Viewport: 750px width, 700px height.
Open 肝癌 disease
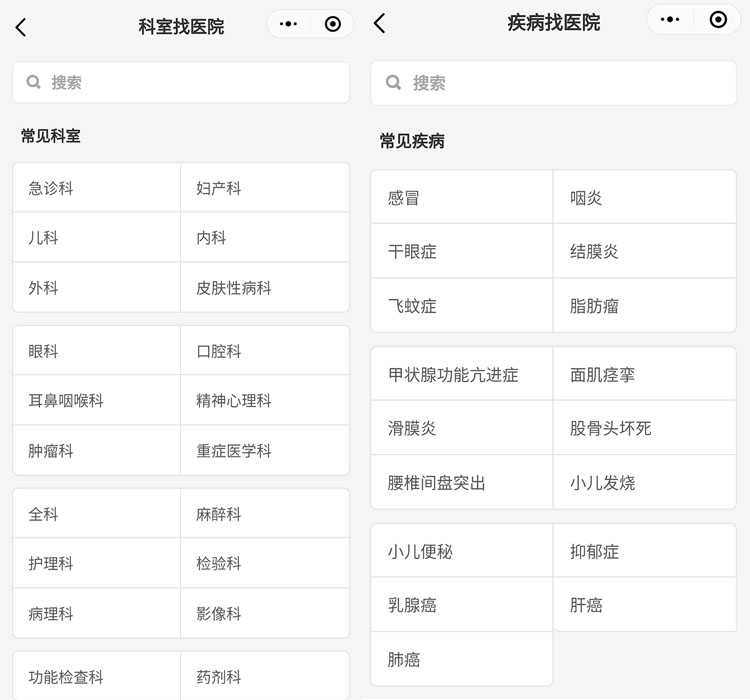(644, 605)
